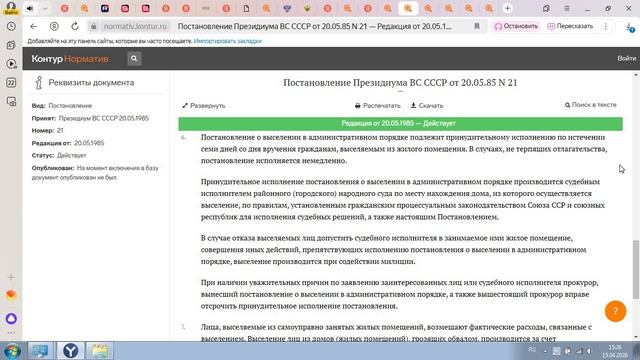Open the Yandex ID icon beside back arrow

click(54, 27)
